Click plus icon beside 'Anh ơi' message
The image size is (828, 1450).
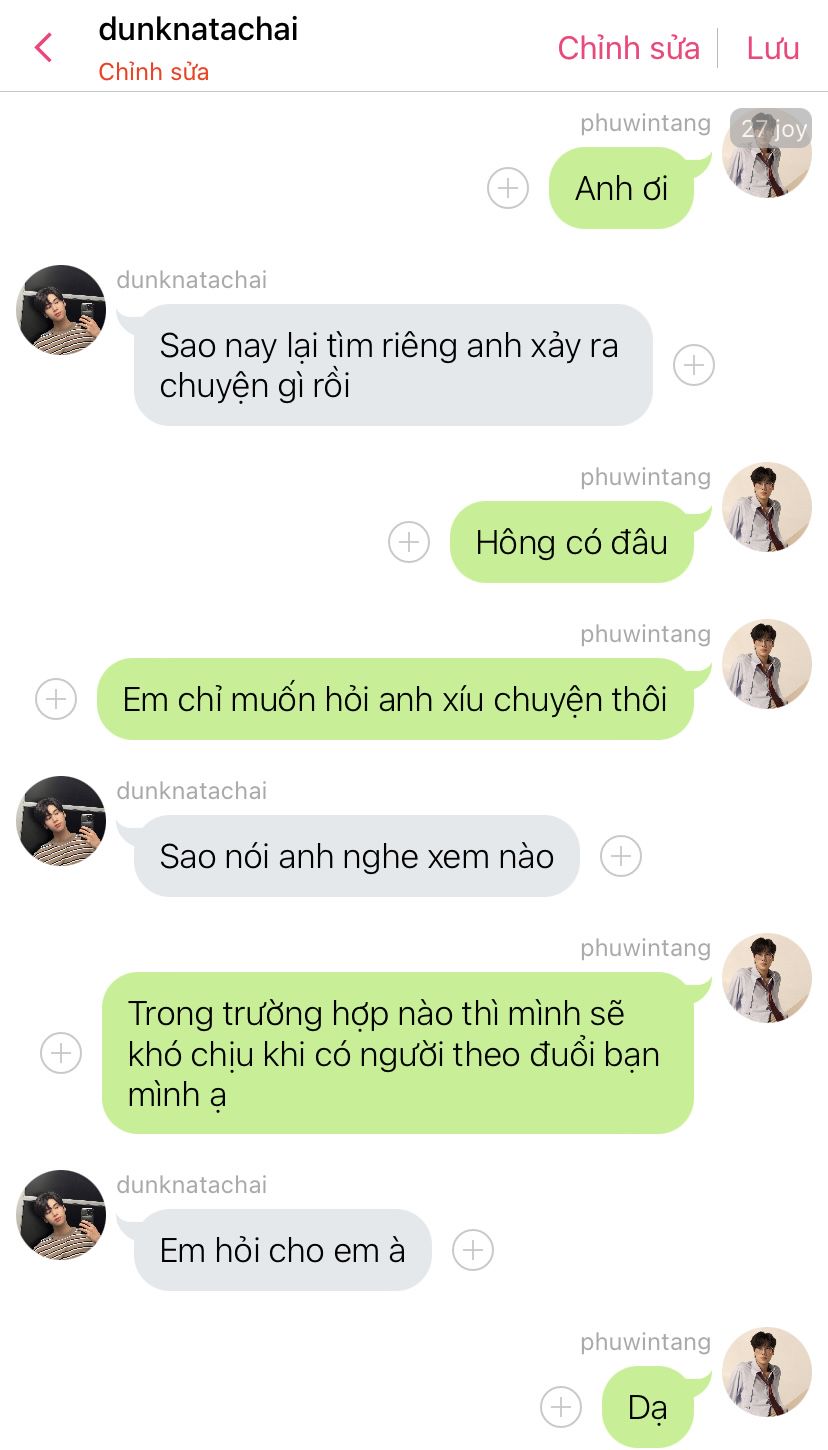pos(508,188)
